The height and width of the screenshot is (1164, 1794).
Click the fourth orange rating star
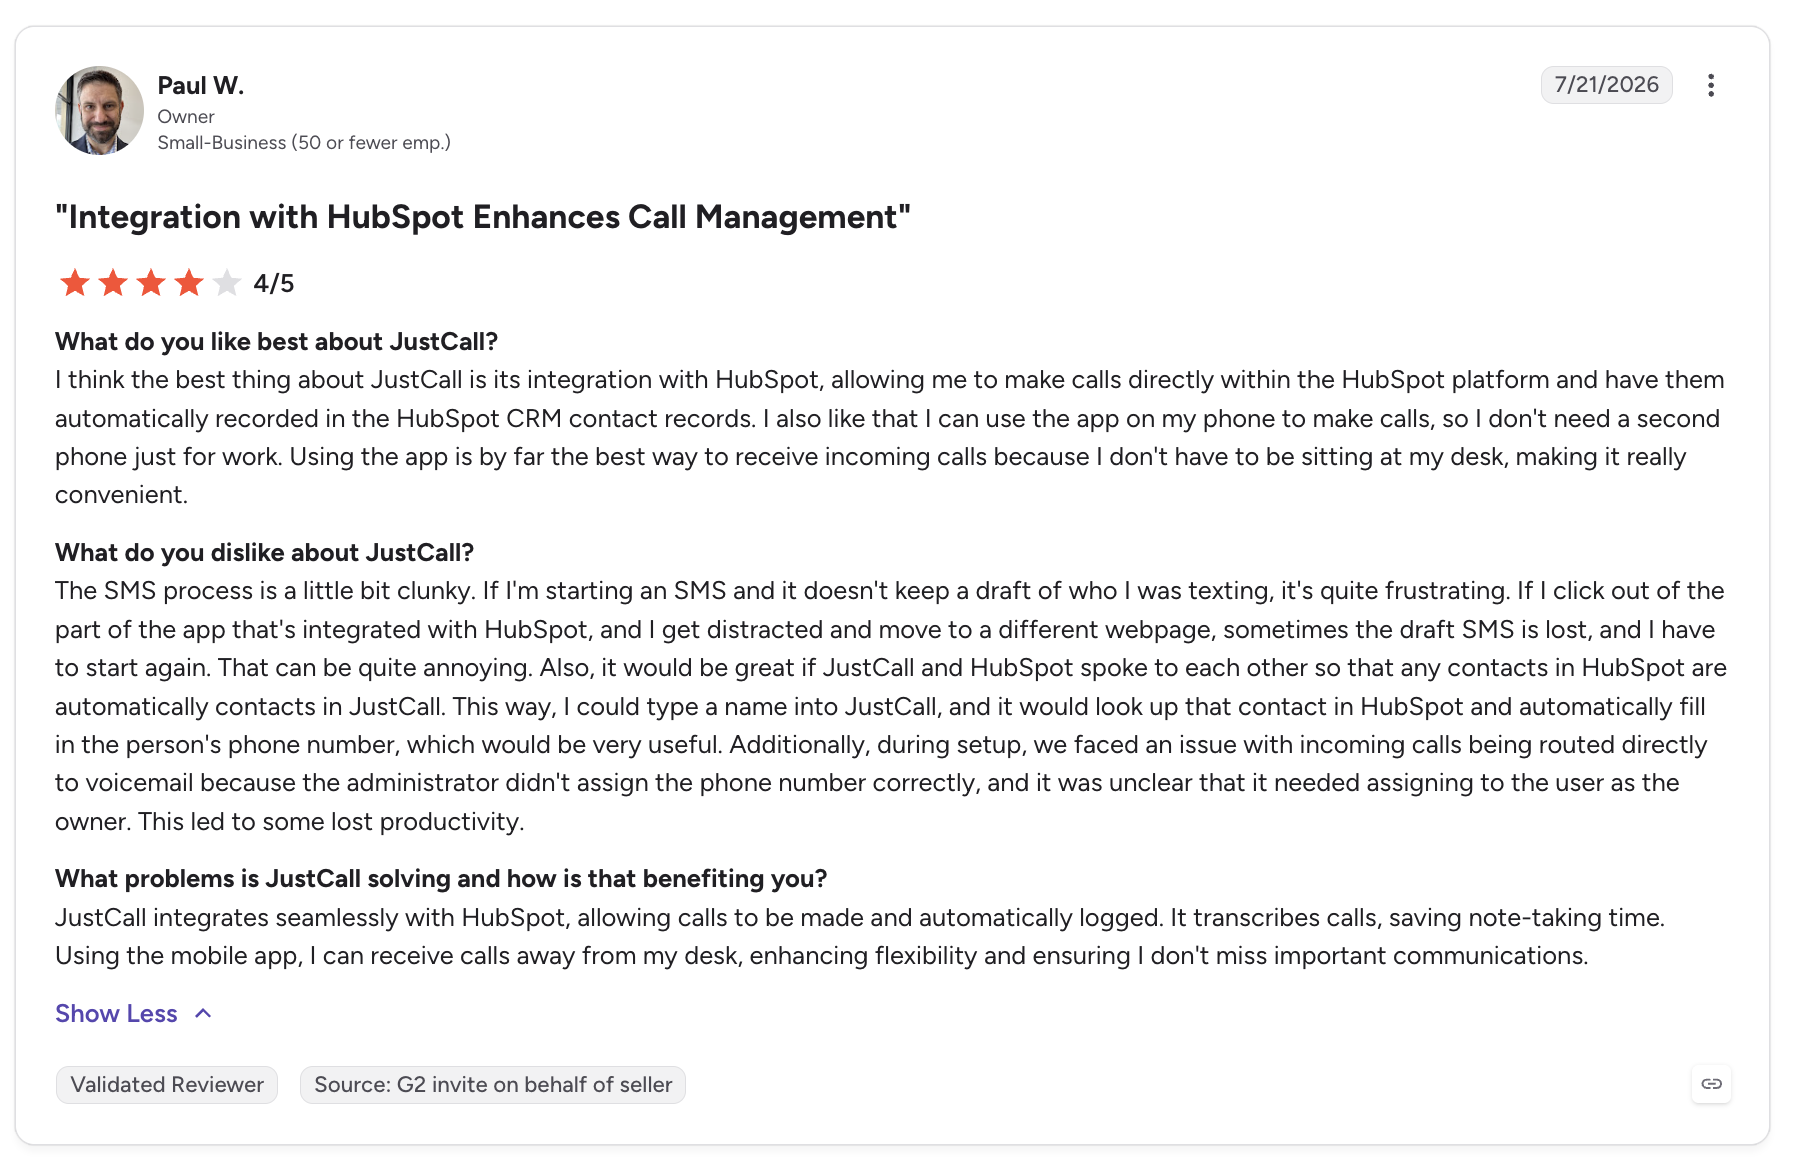click(x=189, y=283)
